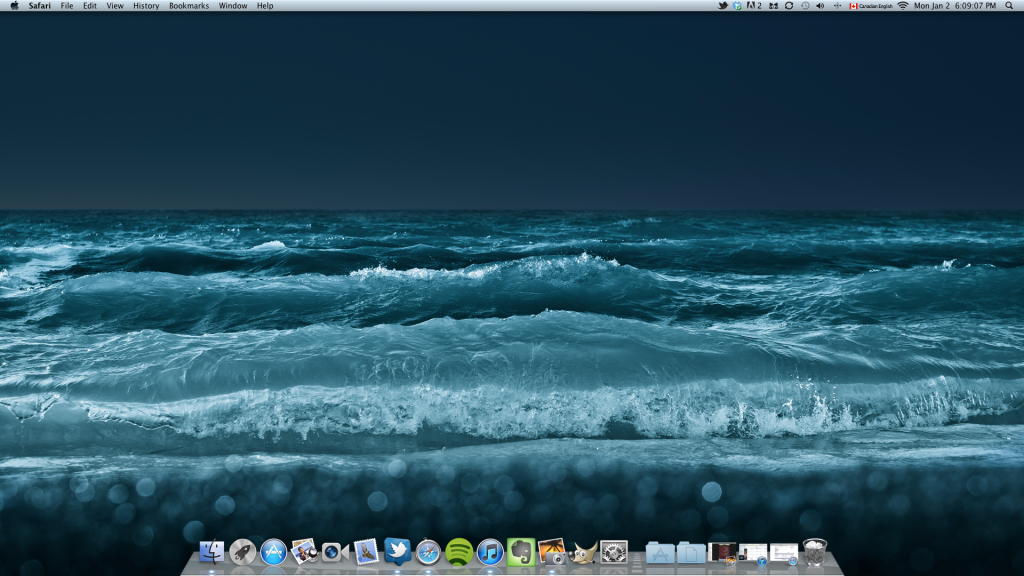Open GIMP mascot icon in Dock

click(x=583, y=553)
